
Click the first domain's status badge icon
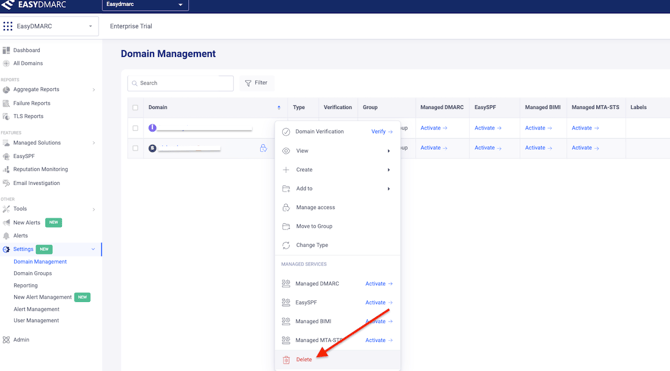[152, 128]
